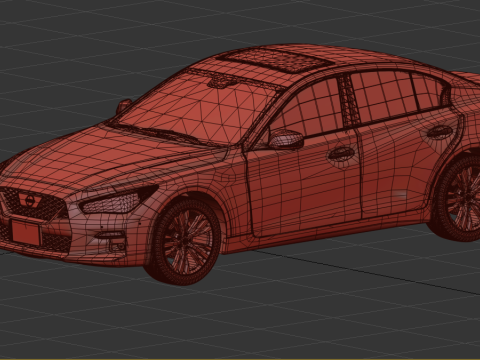
Task: Select the fog light in front bumper
Action: point(116,246)
